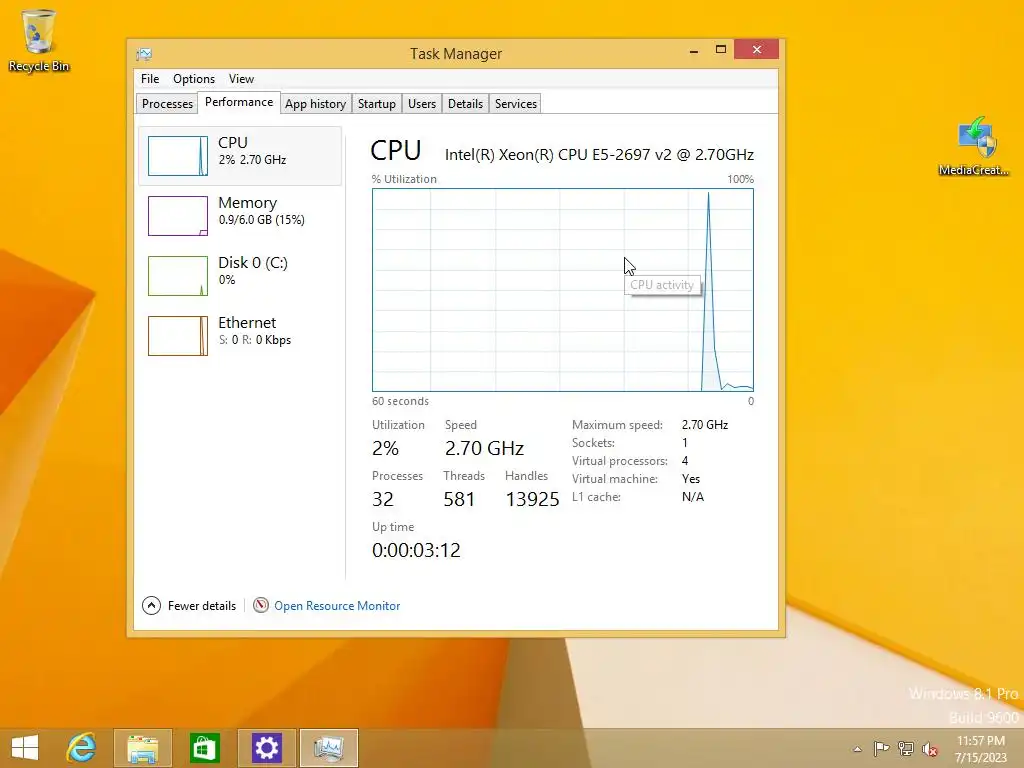The width and height of the screenshot is (1024, 768).
Task: Click the Handles value 13925
Action: (532, 499)
